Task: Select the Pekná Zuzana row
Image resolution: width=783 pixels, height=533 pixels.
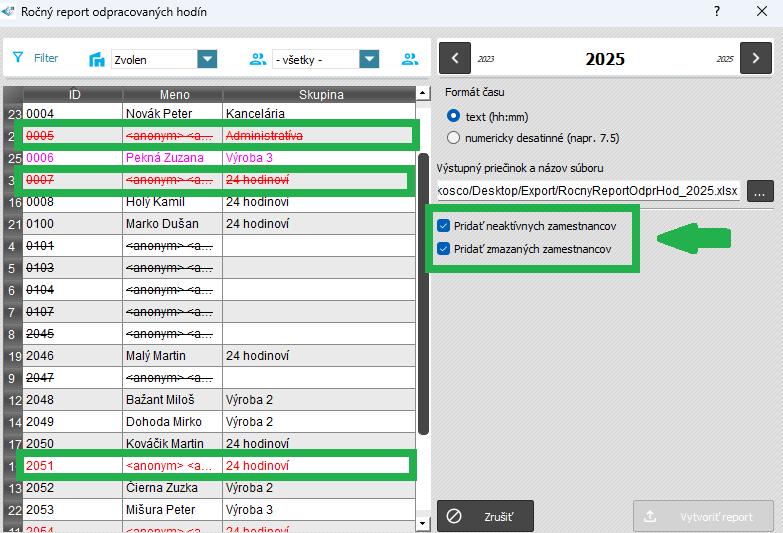Action: pos(170,158)
